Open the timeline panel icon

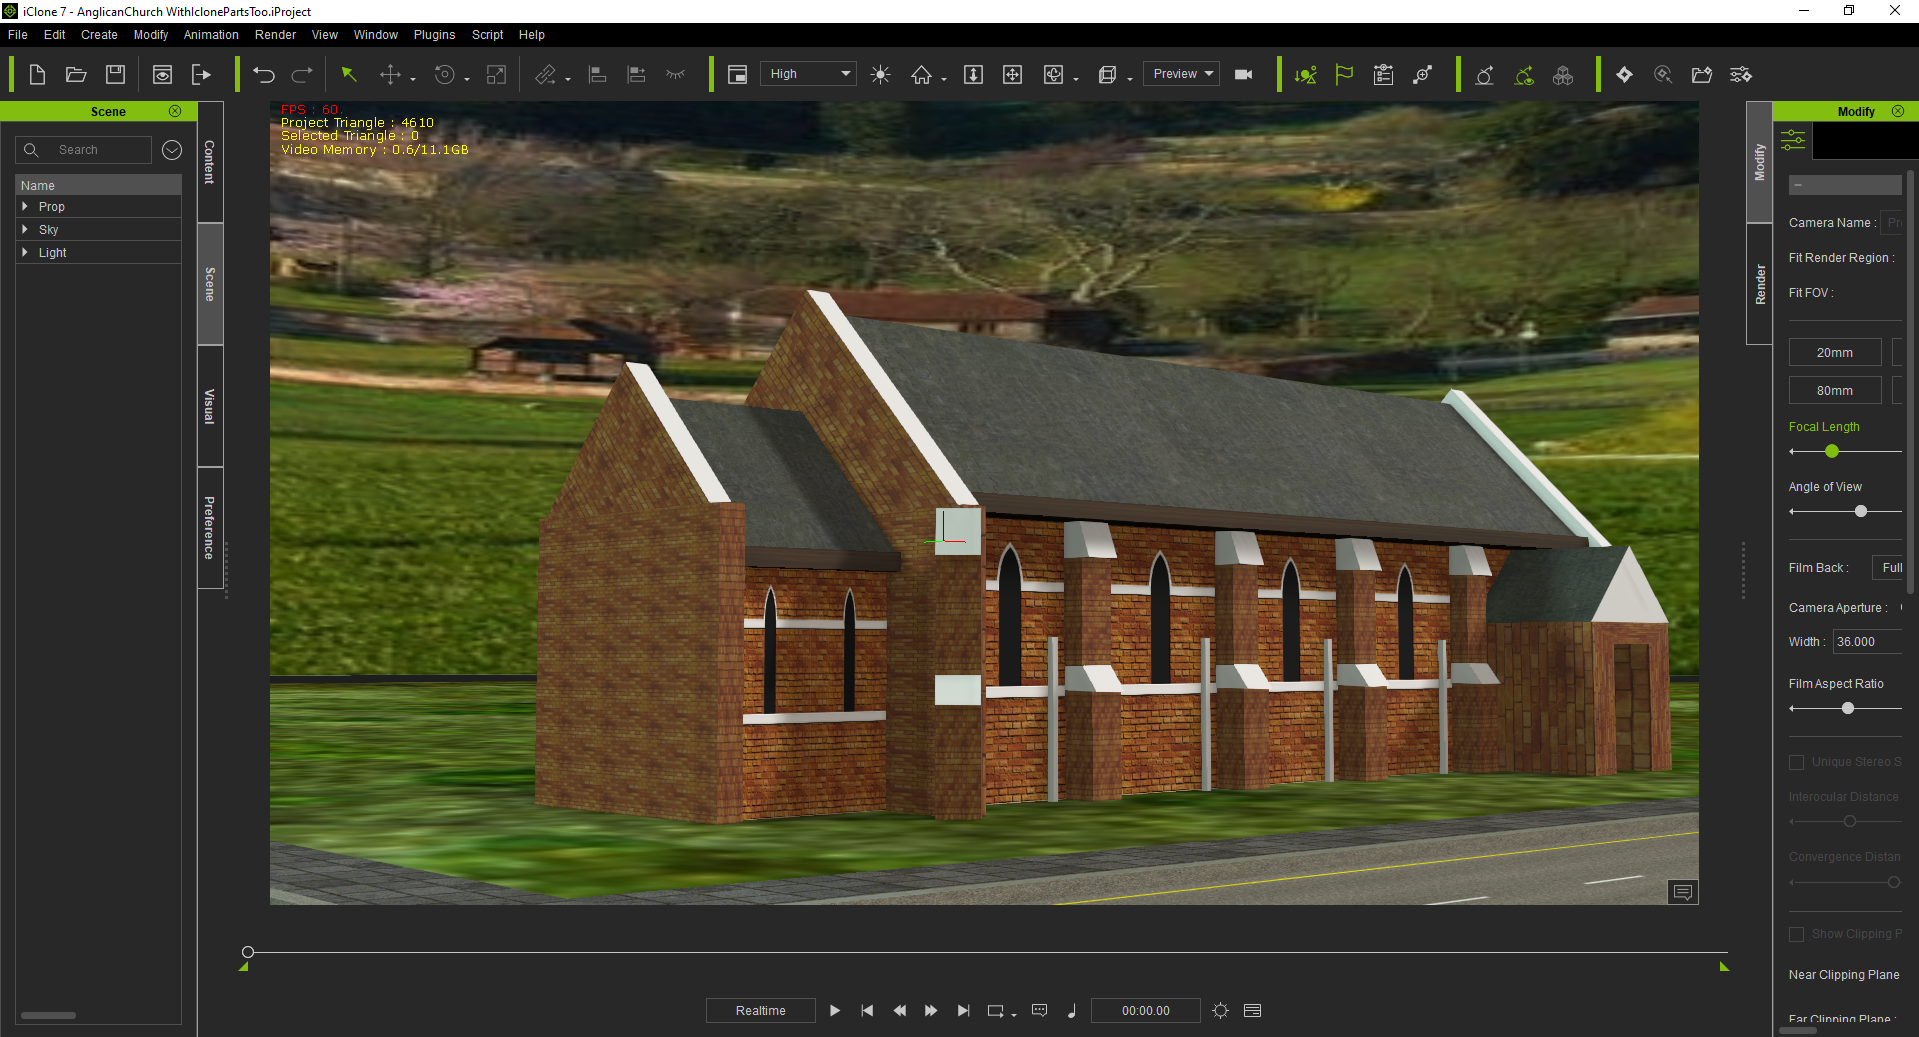(1252, 1010)
